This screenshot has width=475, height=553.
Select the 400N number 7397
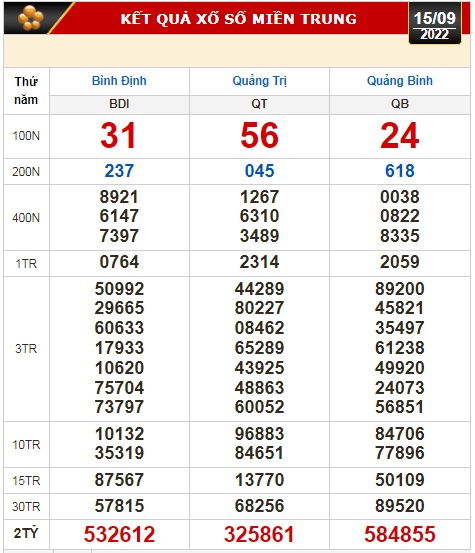click(119, 236)
